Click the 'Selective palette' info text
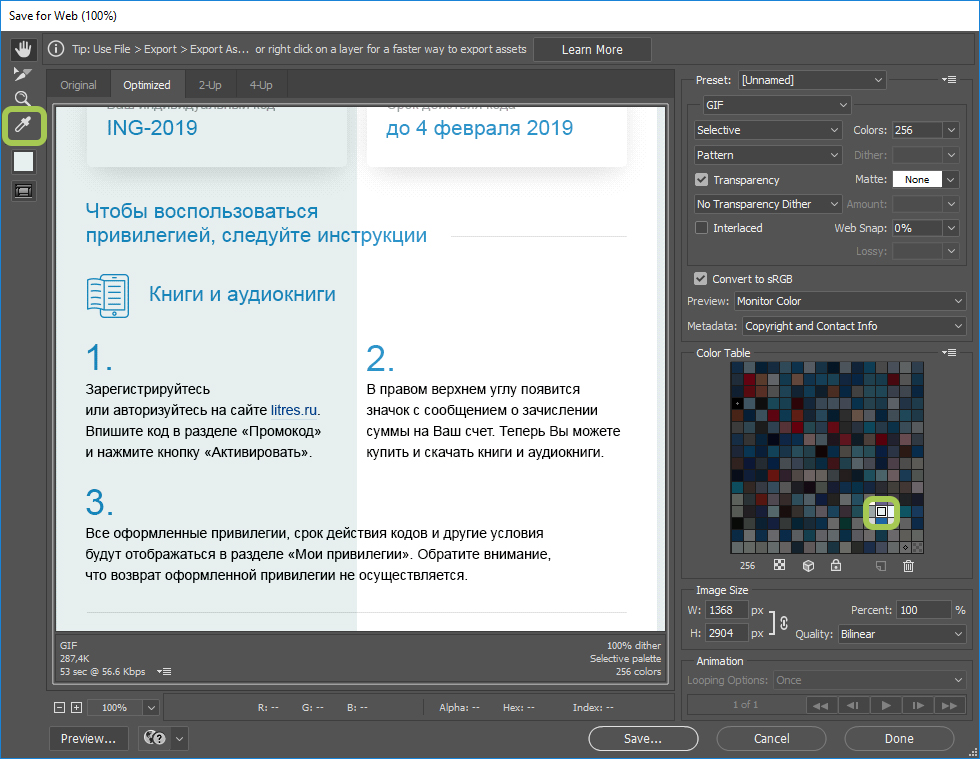This screenshot has width=980, height=759. coord(625,658)
